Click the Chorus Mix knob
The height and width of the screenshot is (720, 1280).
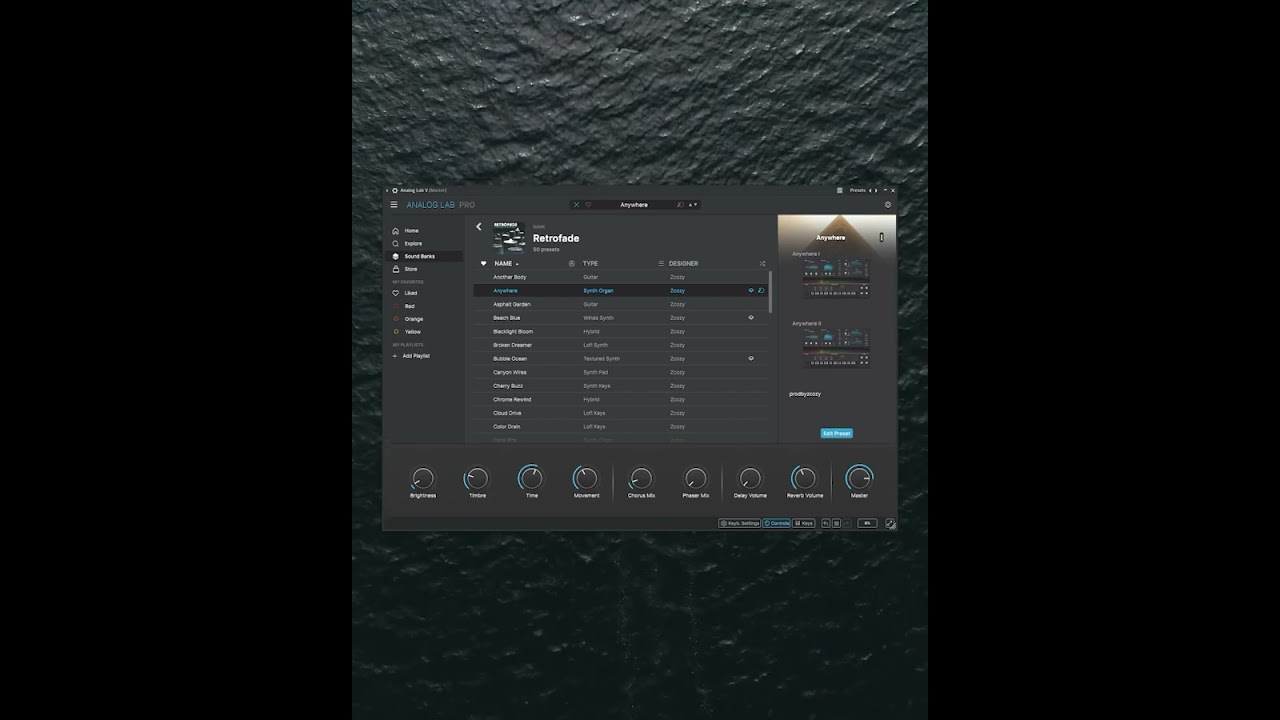(641, 479)
